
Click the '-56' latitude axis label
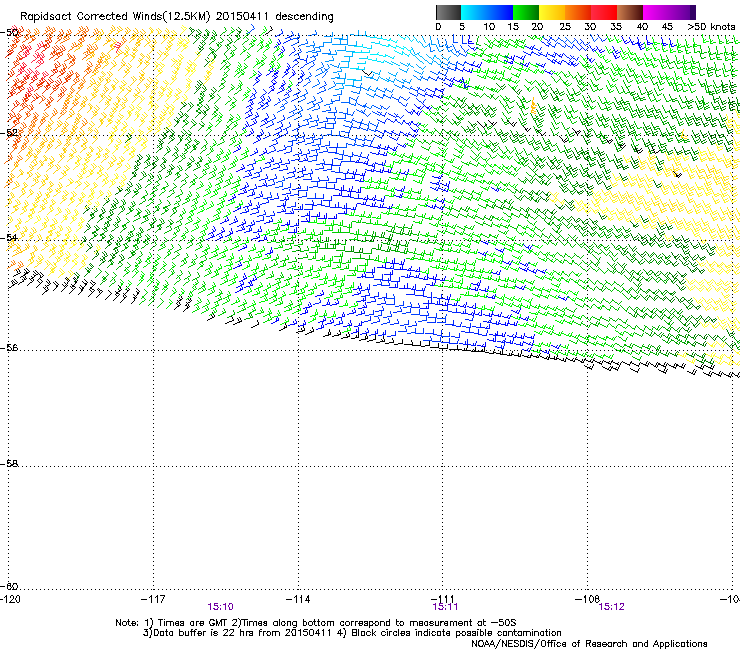coord(9,347)
